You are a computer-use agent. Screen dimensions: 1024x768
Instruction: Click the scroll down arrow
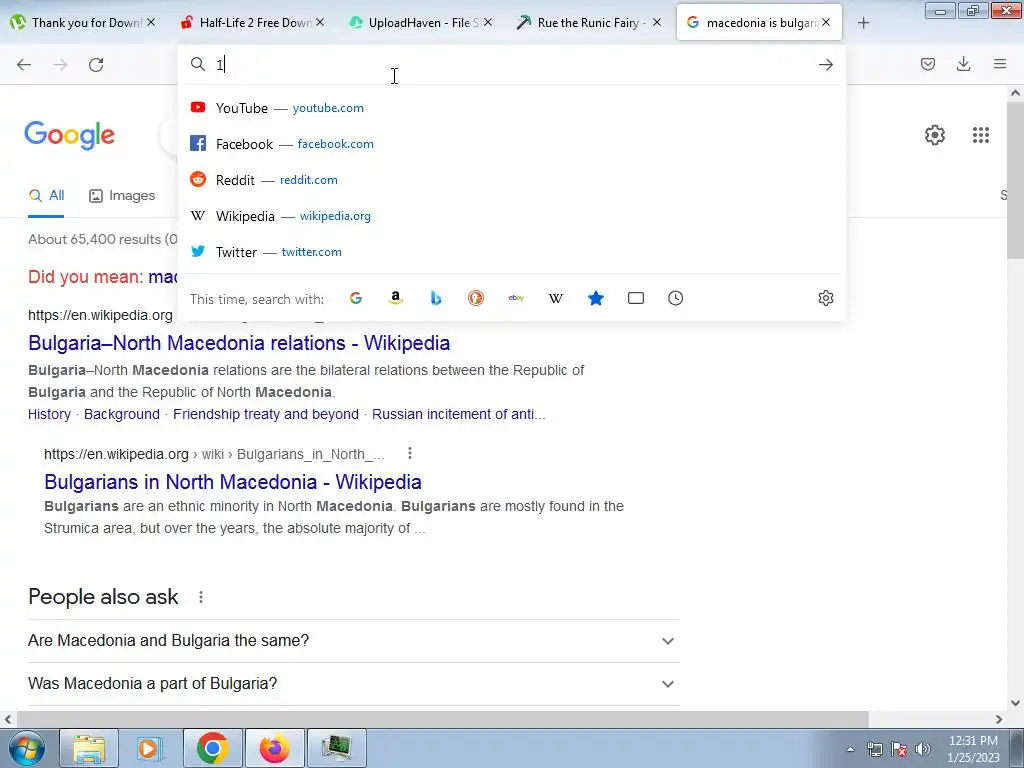point(1016,703)
